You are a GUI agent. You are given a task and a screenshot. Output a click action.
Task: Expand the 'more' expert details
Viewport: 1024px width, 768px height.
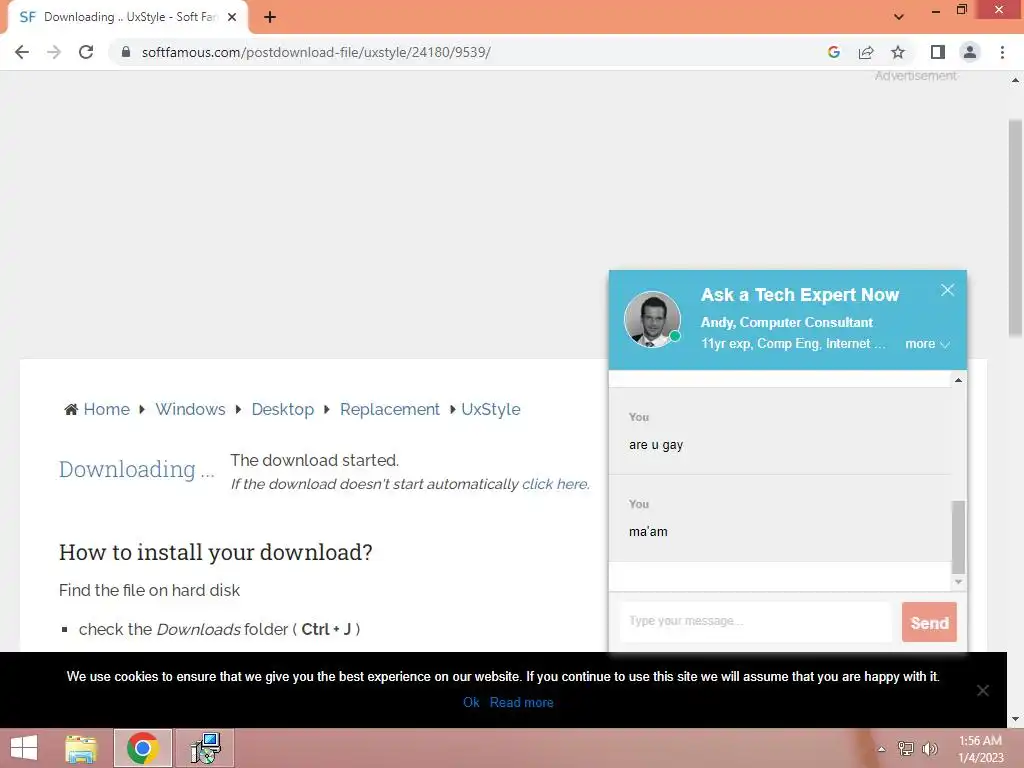point(927,344)
